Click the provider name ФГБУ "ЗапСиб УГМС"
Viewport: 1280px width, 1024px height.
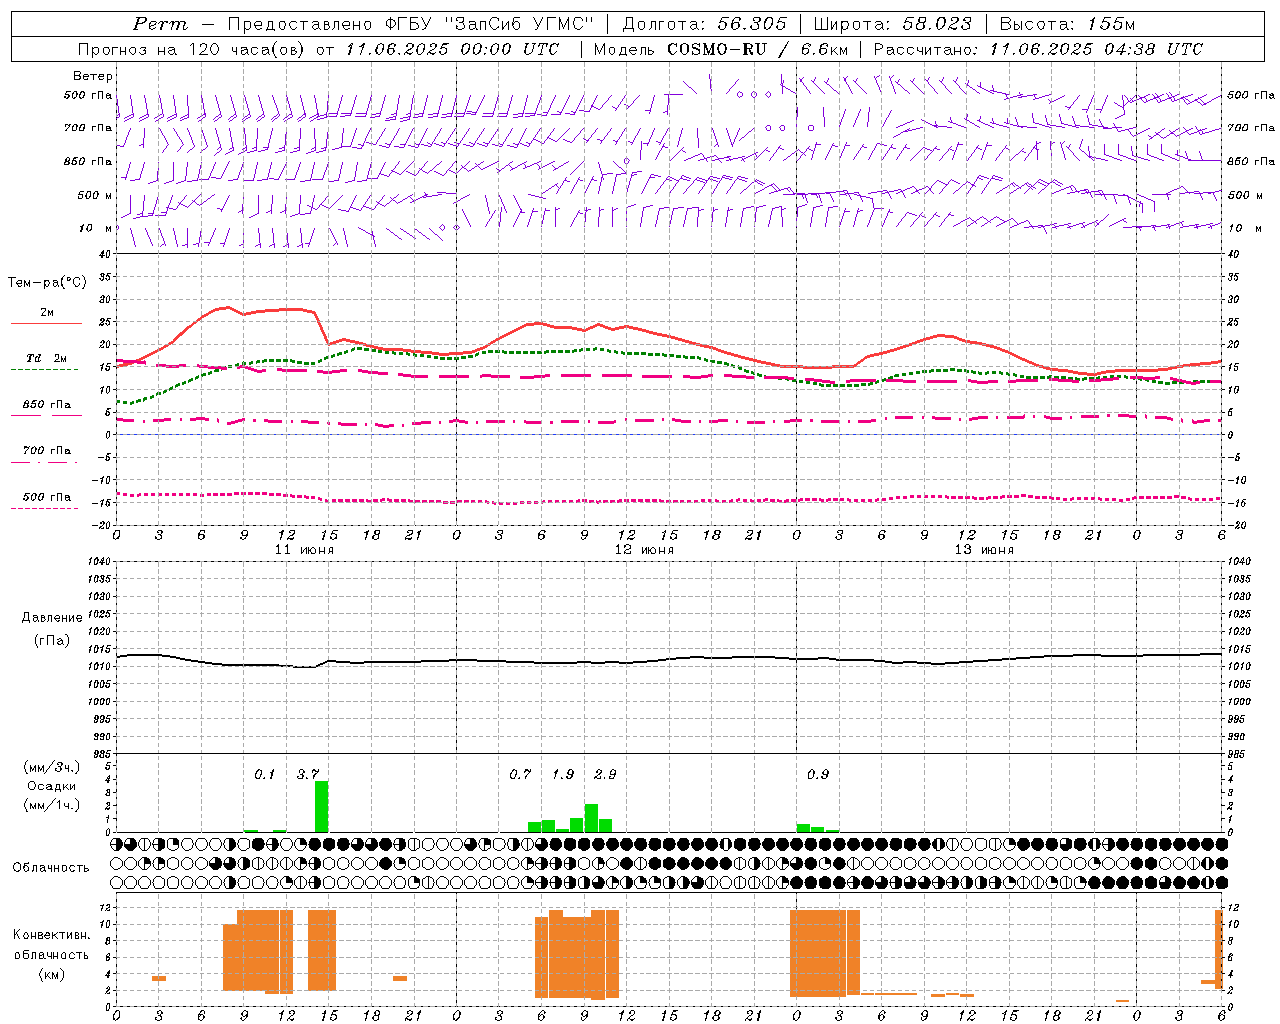[x=490, y=24]
